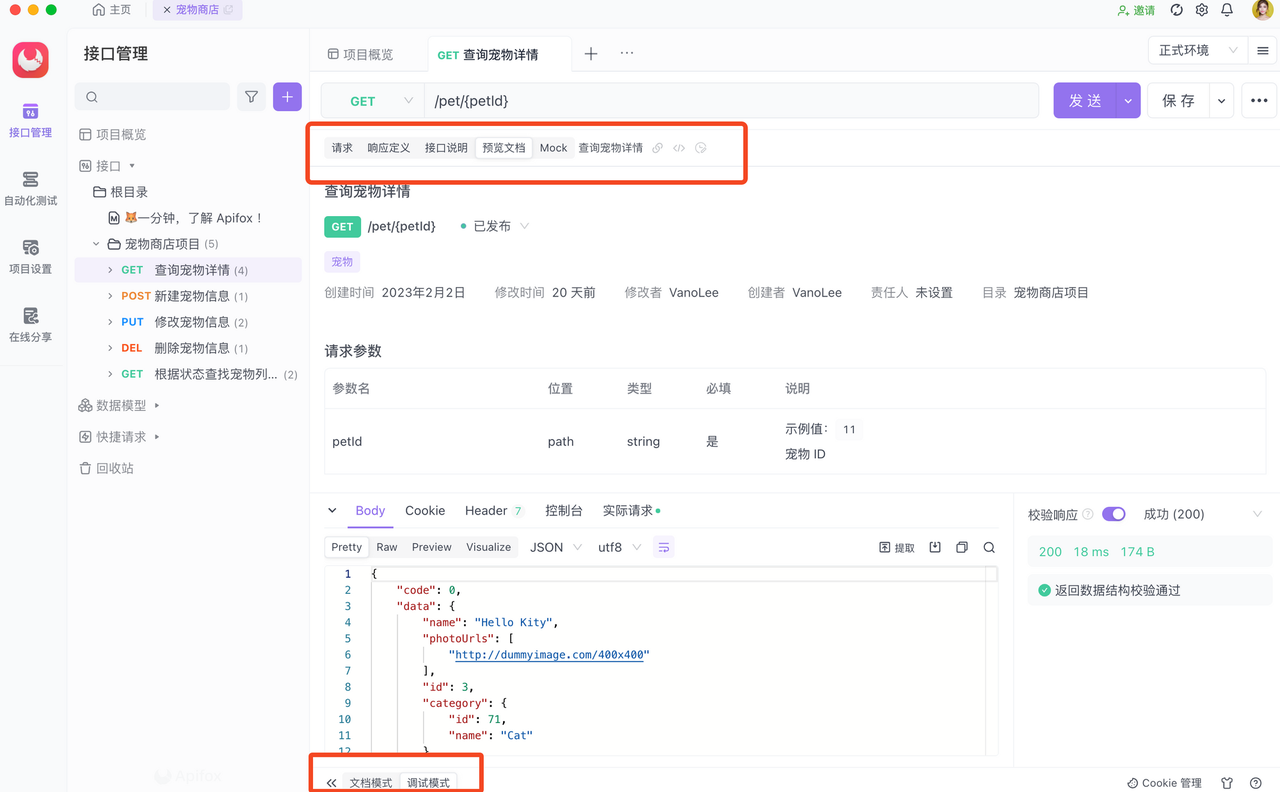Image resolution: width=1280 pixels, height=792 pixels.
Task: Click the sidebar search input field
Action: pos(153,97)
